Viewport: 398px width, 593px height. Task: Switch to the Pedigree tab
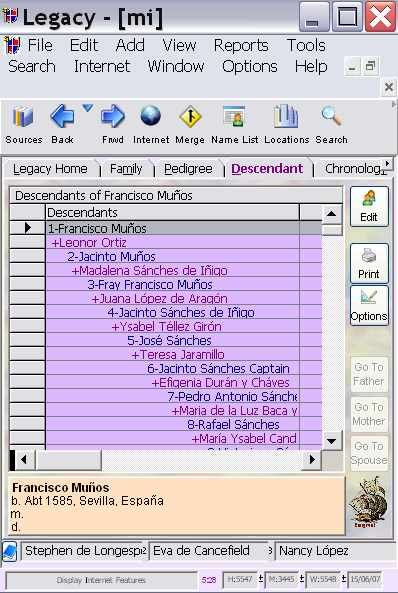[188, 169]
